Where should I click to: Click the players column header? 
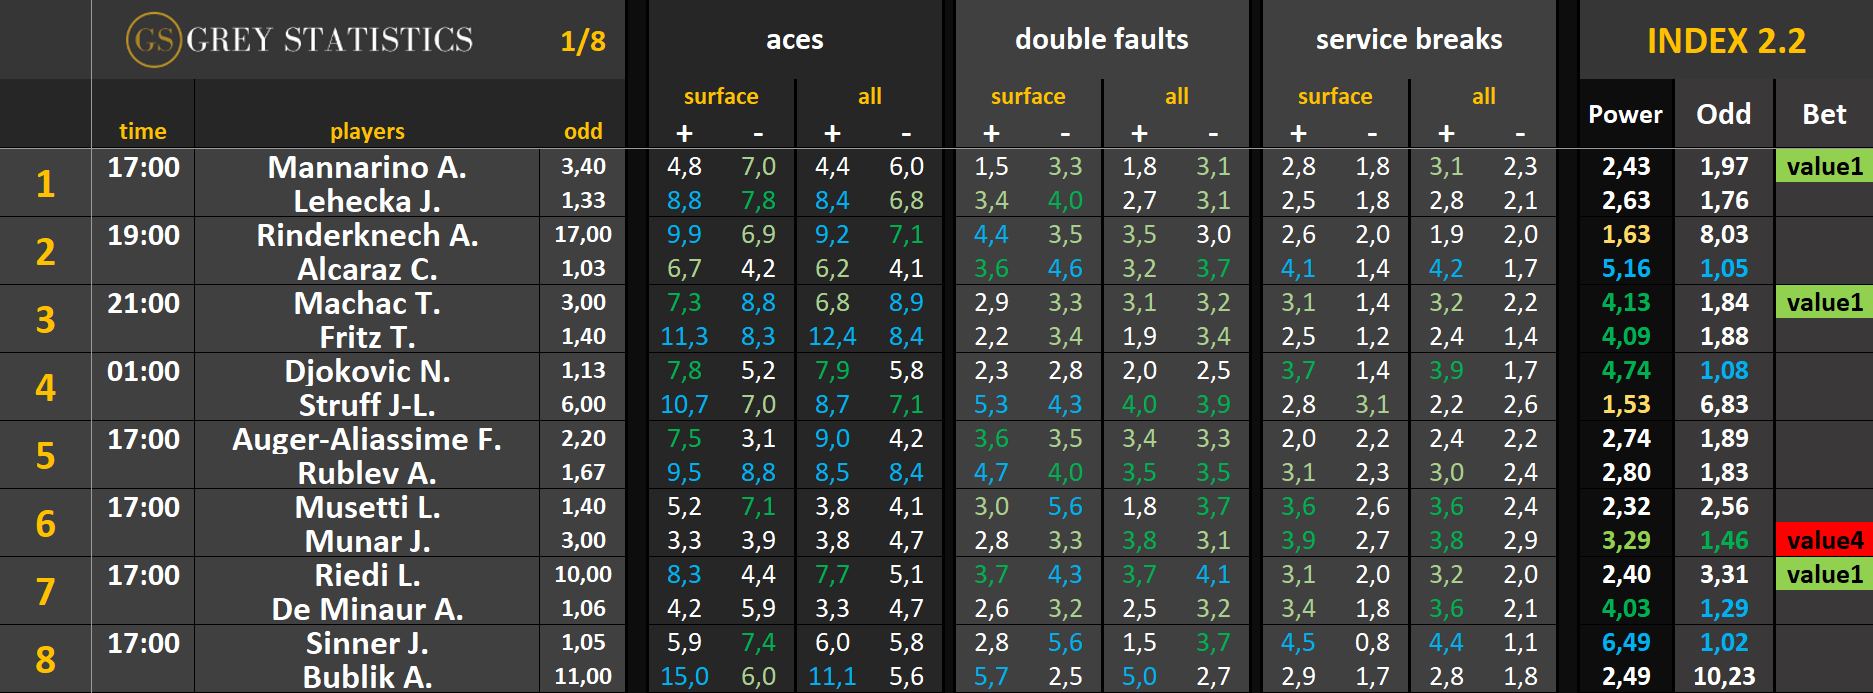pyautogui.click(x=367, y=131)
